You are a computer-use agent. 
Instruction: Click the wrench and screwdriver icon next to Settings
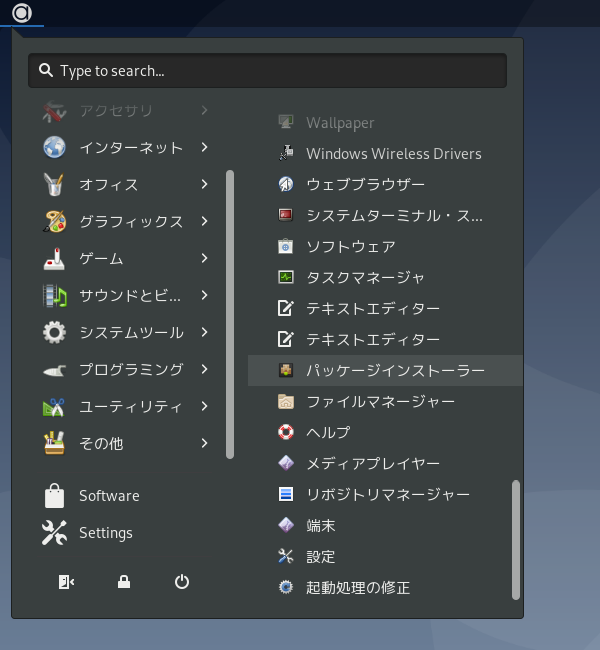point(54,533)
